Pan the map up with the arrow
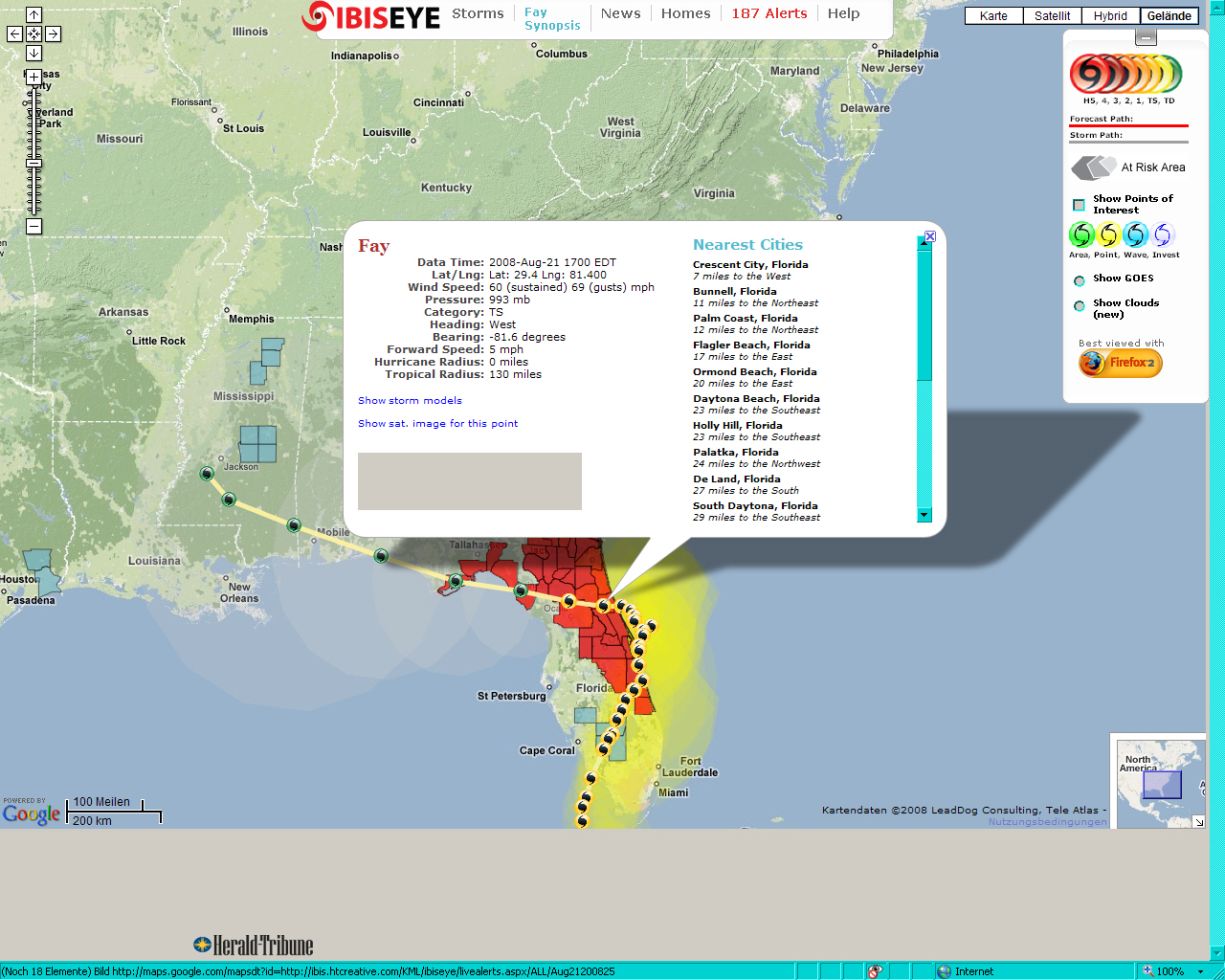Screen dimensions: 1225x980 tap(34, 15)
